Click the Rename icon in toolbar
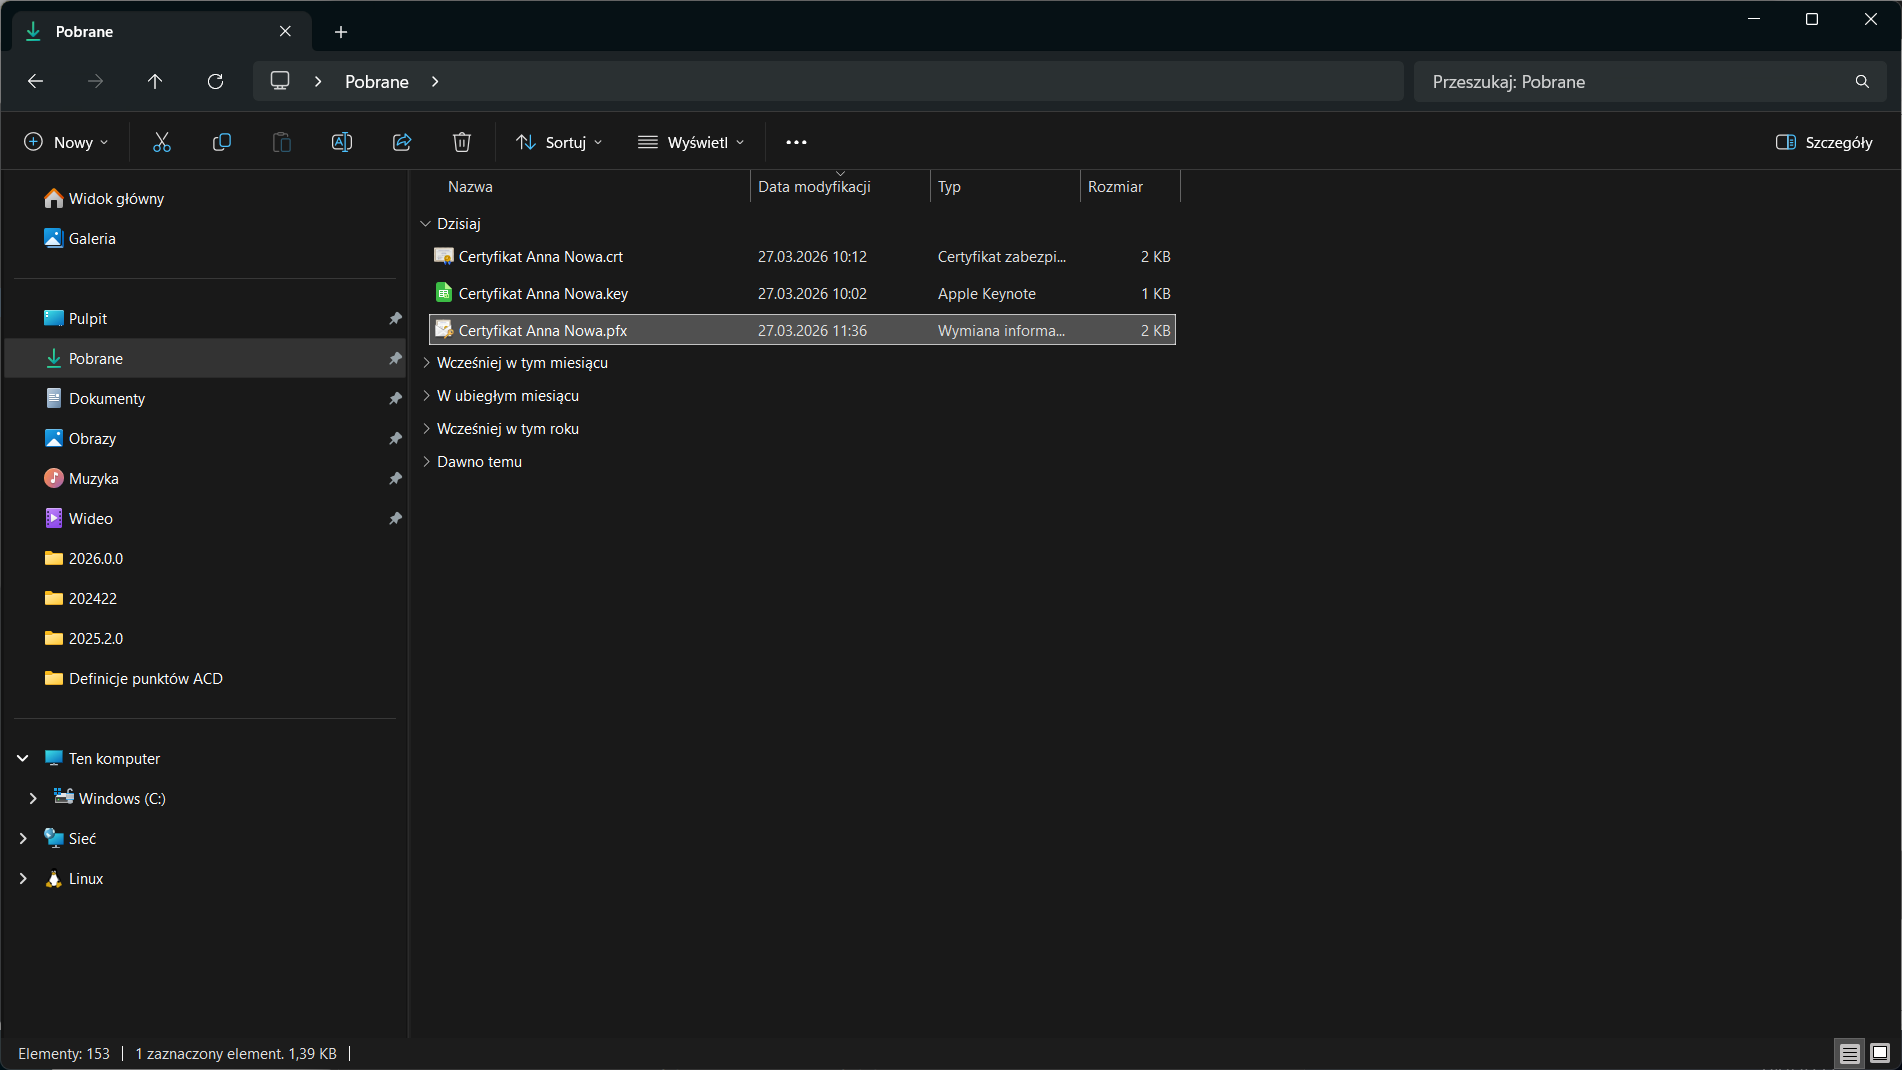This screenshot has width=1902, height=1070. [342, 142]
